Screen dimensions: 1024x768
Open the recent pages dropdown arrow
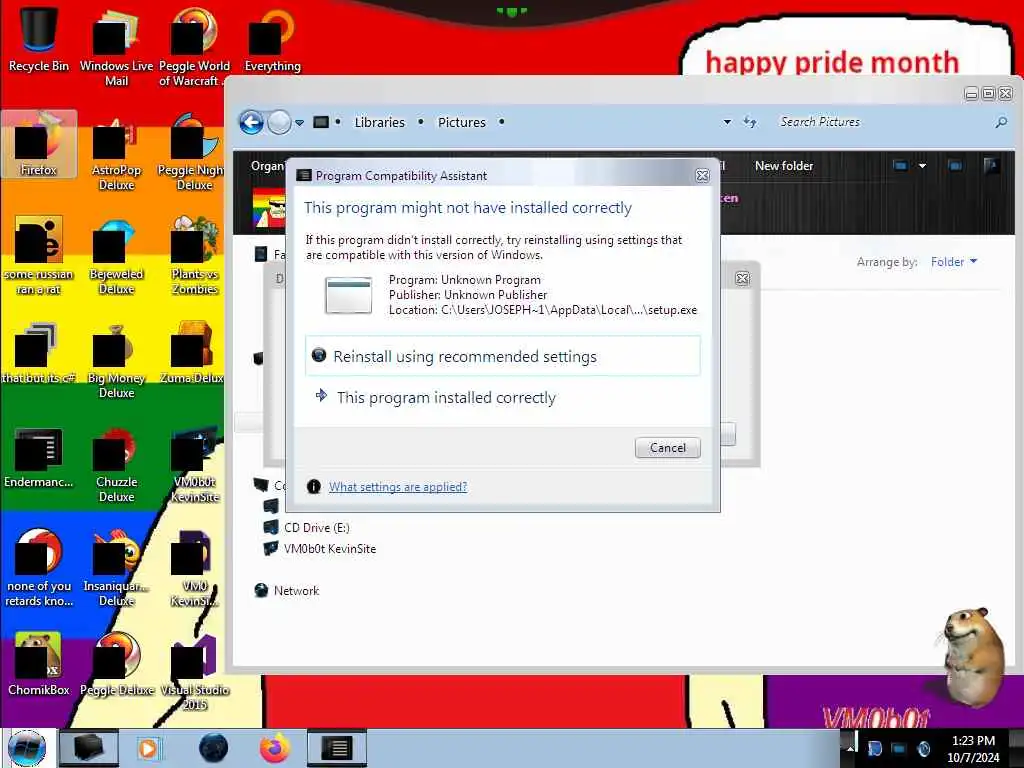coord(299,123)
